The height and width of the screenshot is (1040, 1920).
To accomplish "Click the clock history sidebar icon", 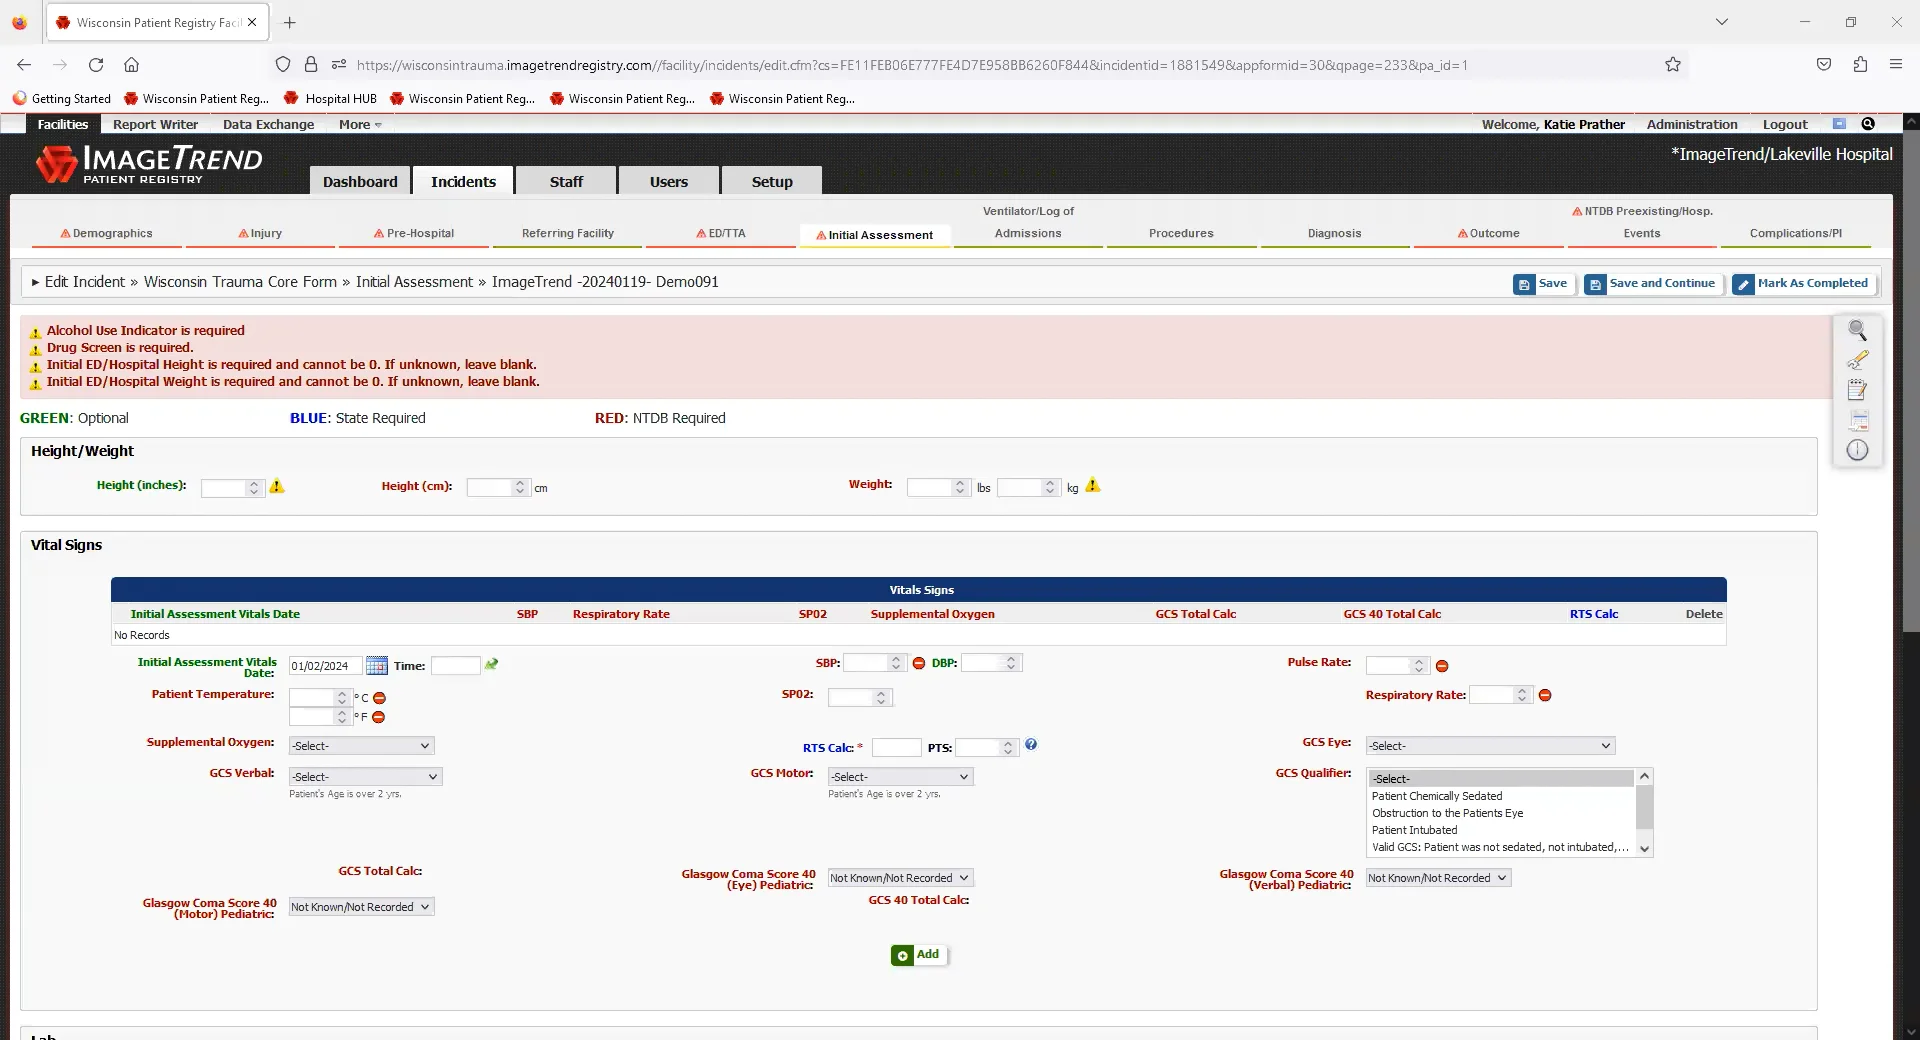I will click(1857, 450).
